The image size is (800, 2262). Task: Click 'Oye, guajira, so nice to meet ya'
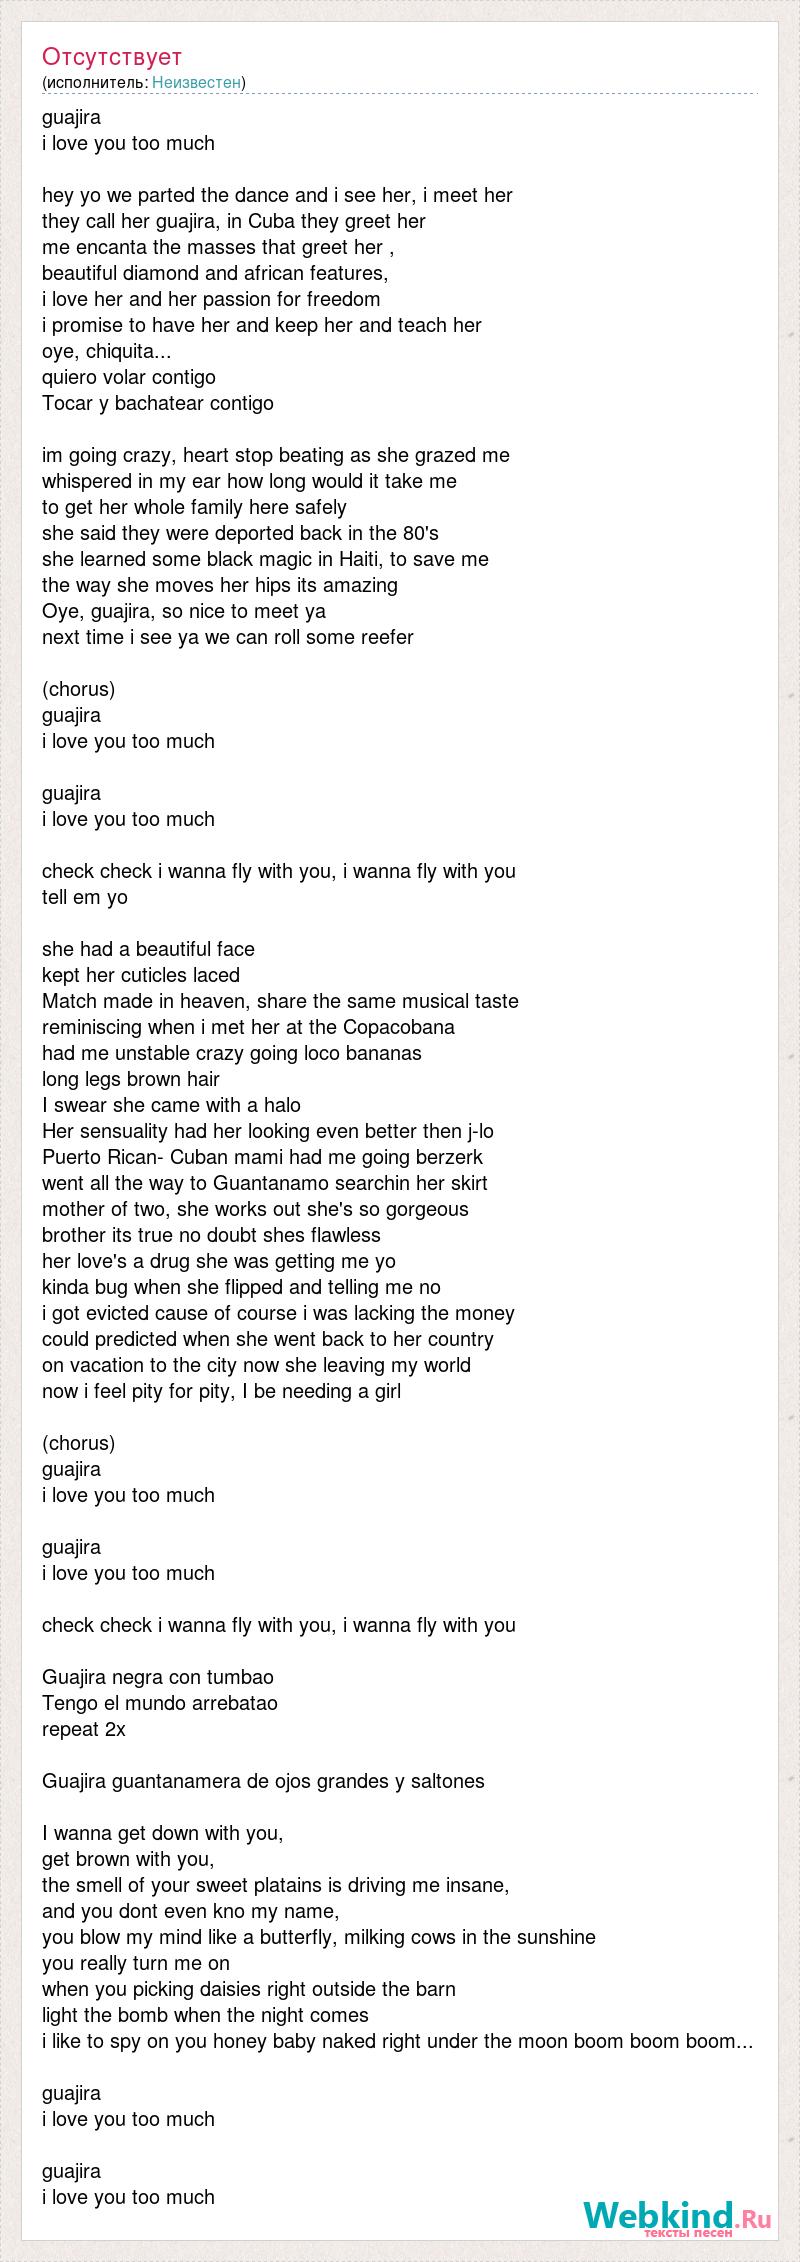[184, 611]
